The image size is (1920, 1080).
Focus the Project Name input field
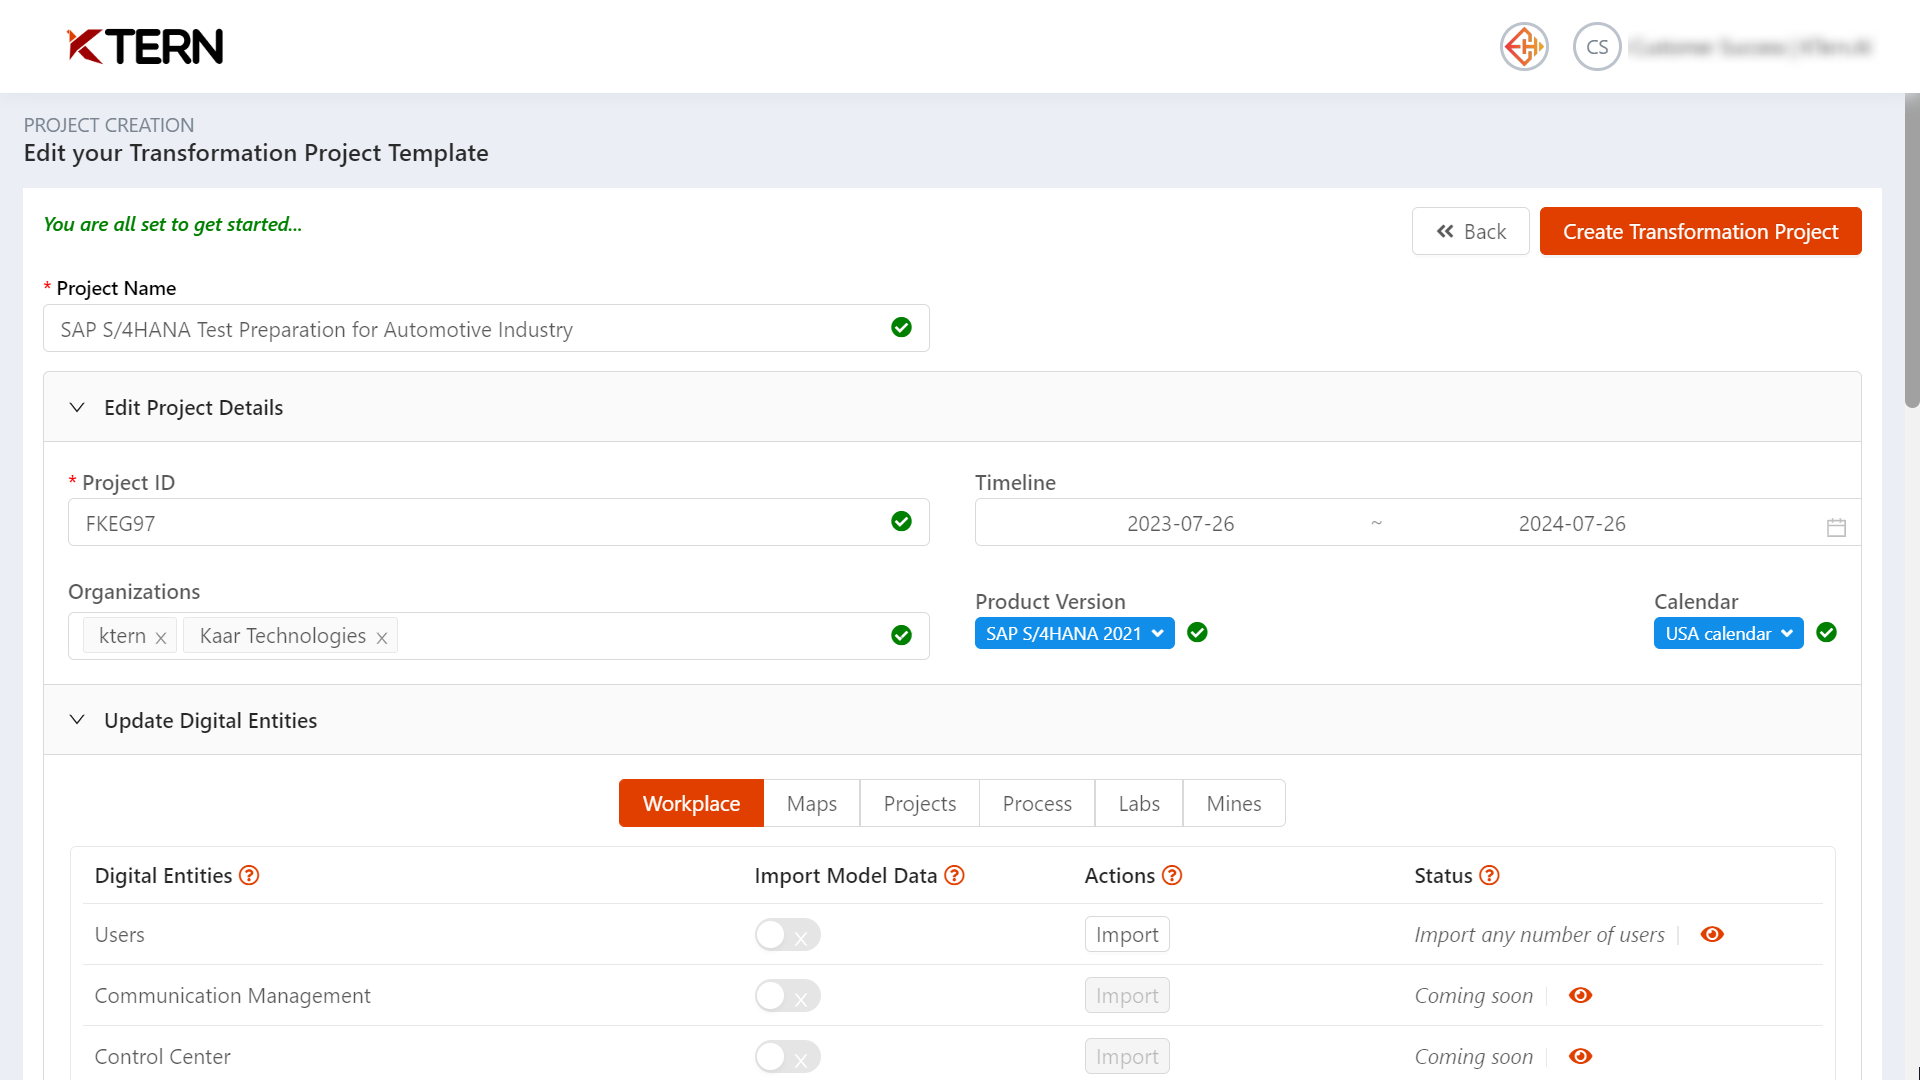pos(486,328)
